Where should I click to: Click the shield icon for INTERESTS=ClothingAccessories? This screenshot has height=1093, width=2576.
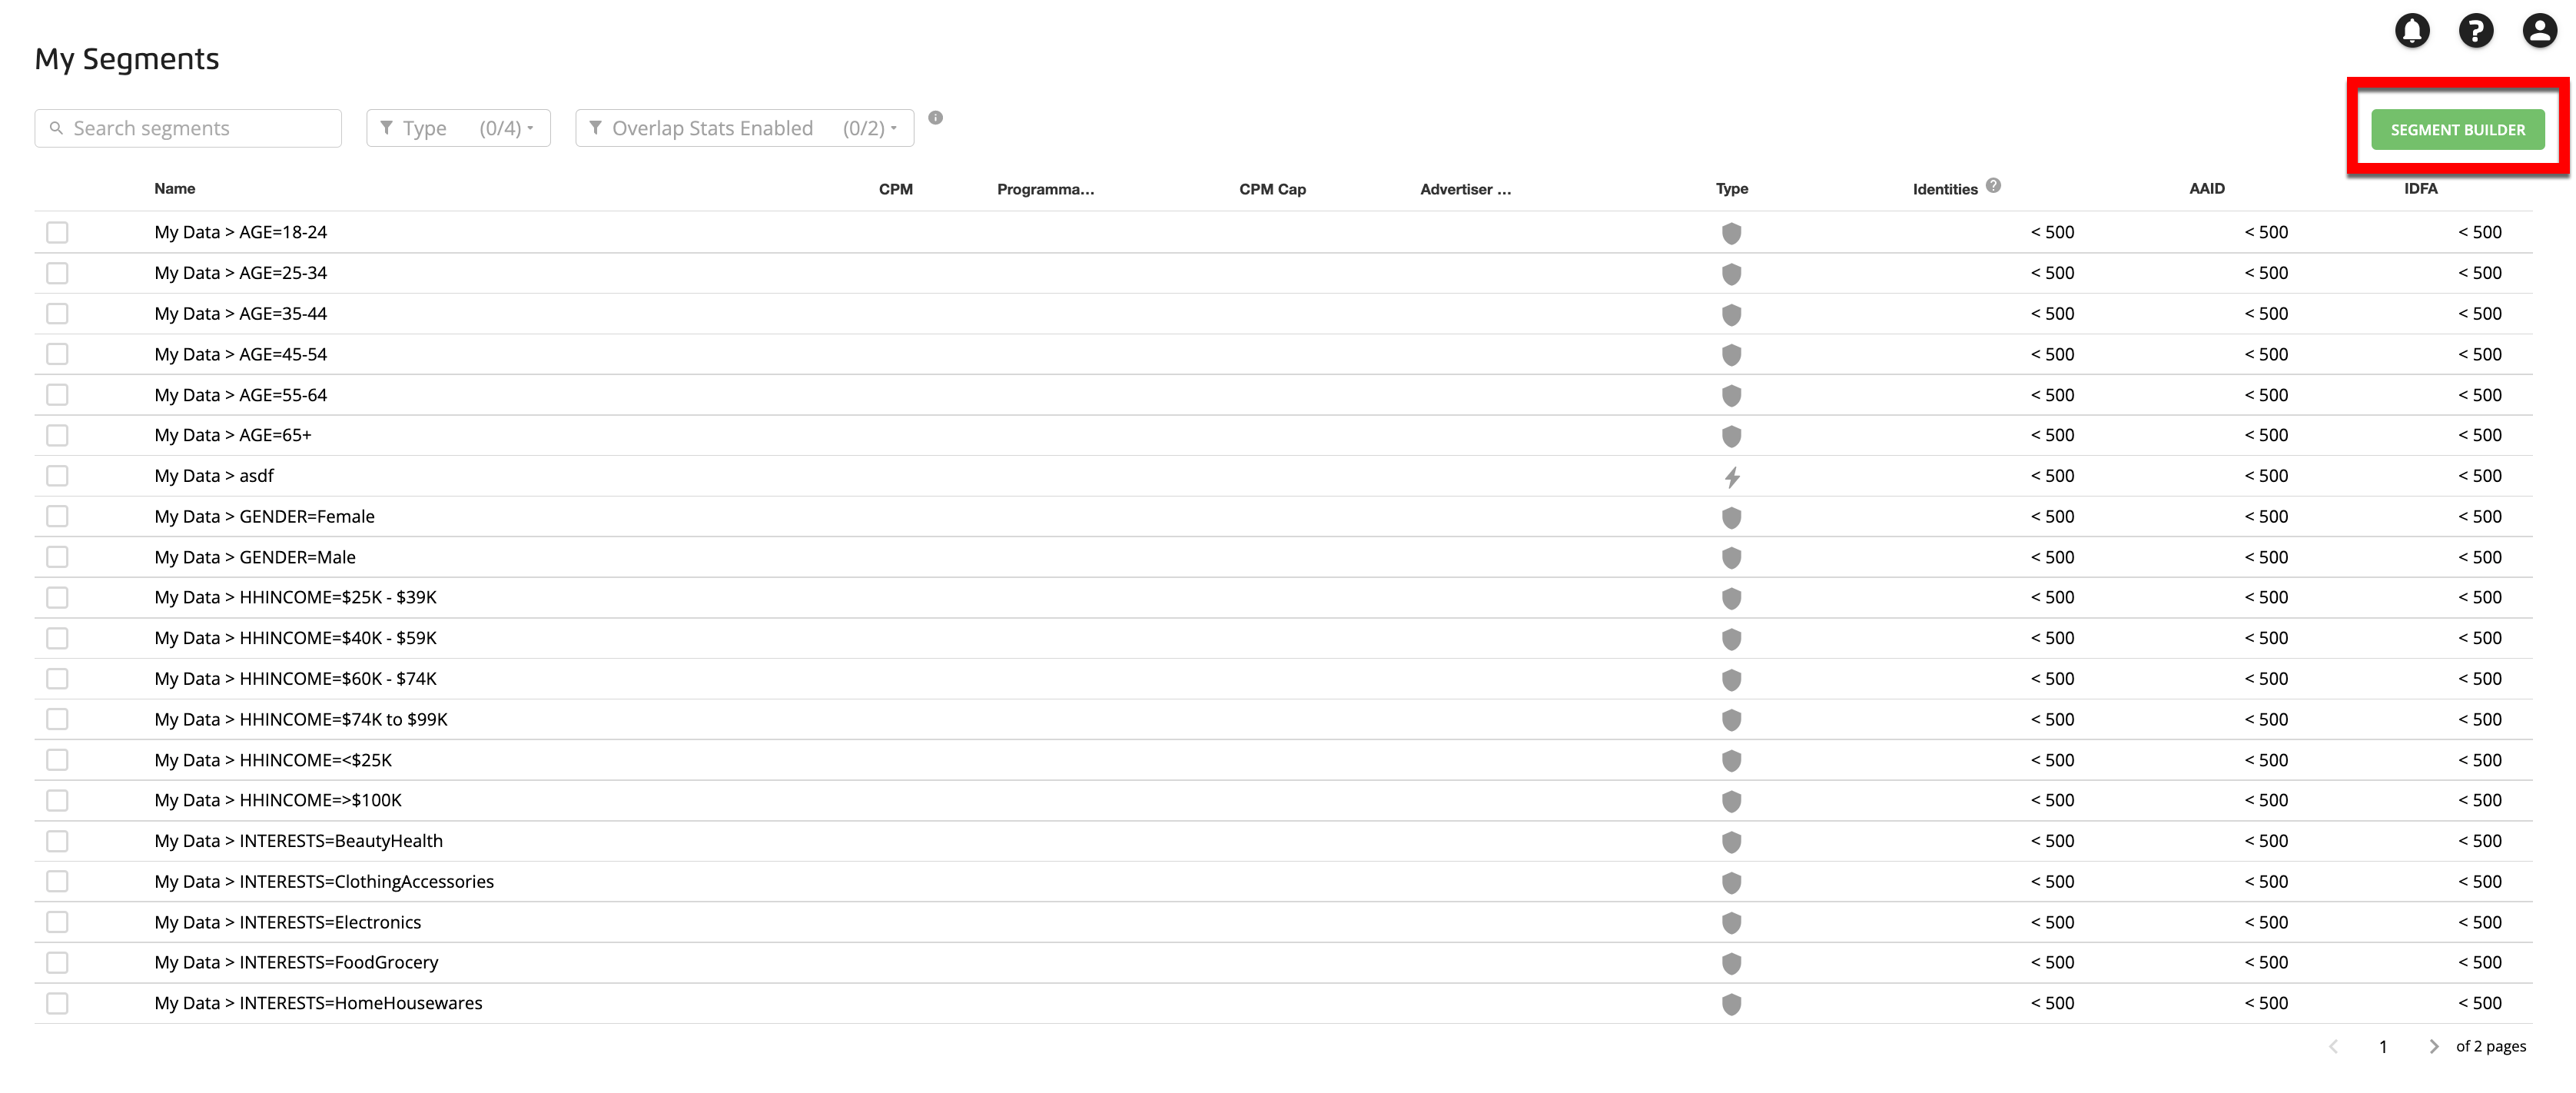[1732, 883]
